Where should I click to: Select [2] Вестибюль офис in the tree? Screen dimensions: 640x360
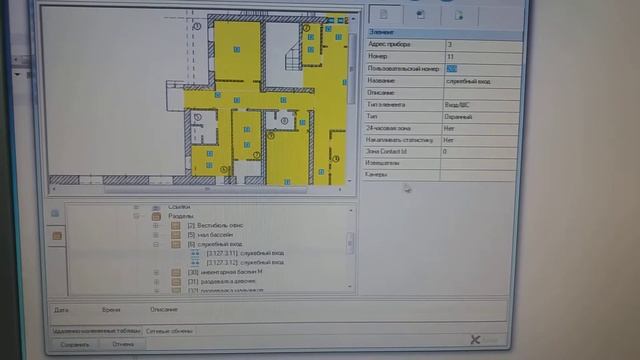pyautogui.click(x=215, y=225)
